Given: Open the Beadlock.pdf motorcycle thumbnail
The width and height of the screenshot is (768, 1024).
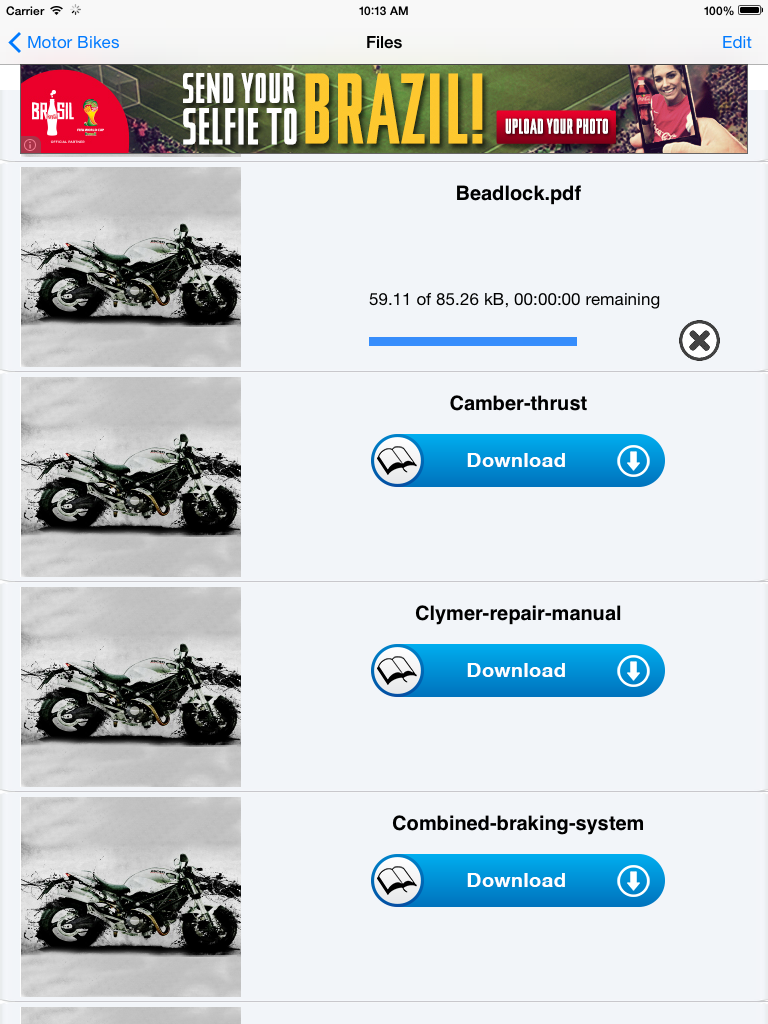Looking at the screenshot, I should click(131, 266).
